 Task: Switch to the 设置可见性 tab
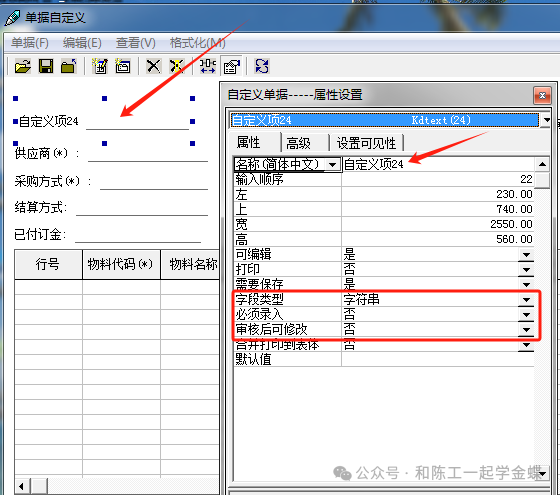366,143
